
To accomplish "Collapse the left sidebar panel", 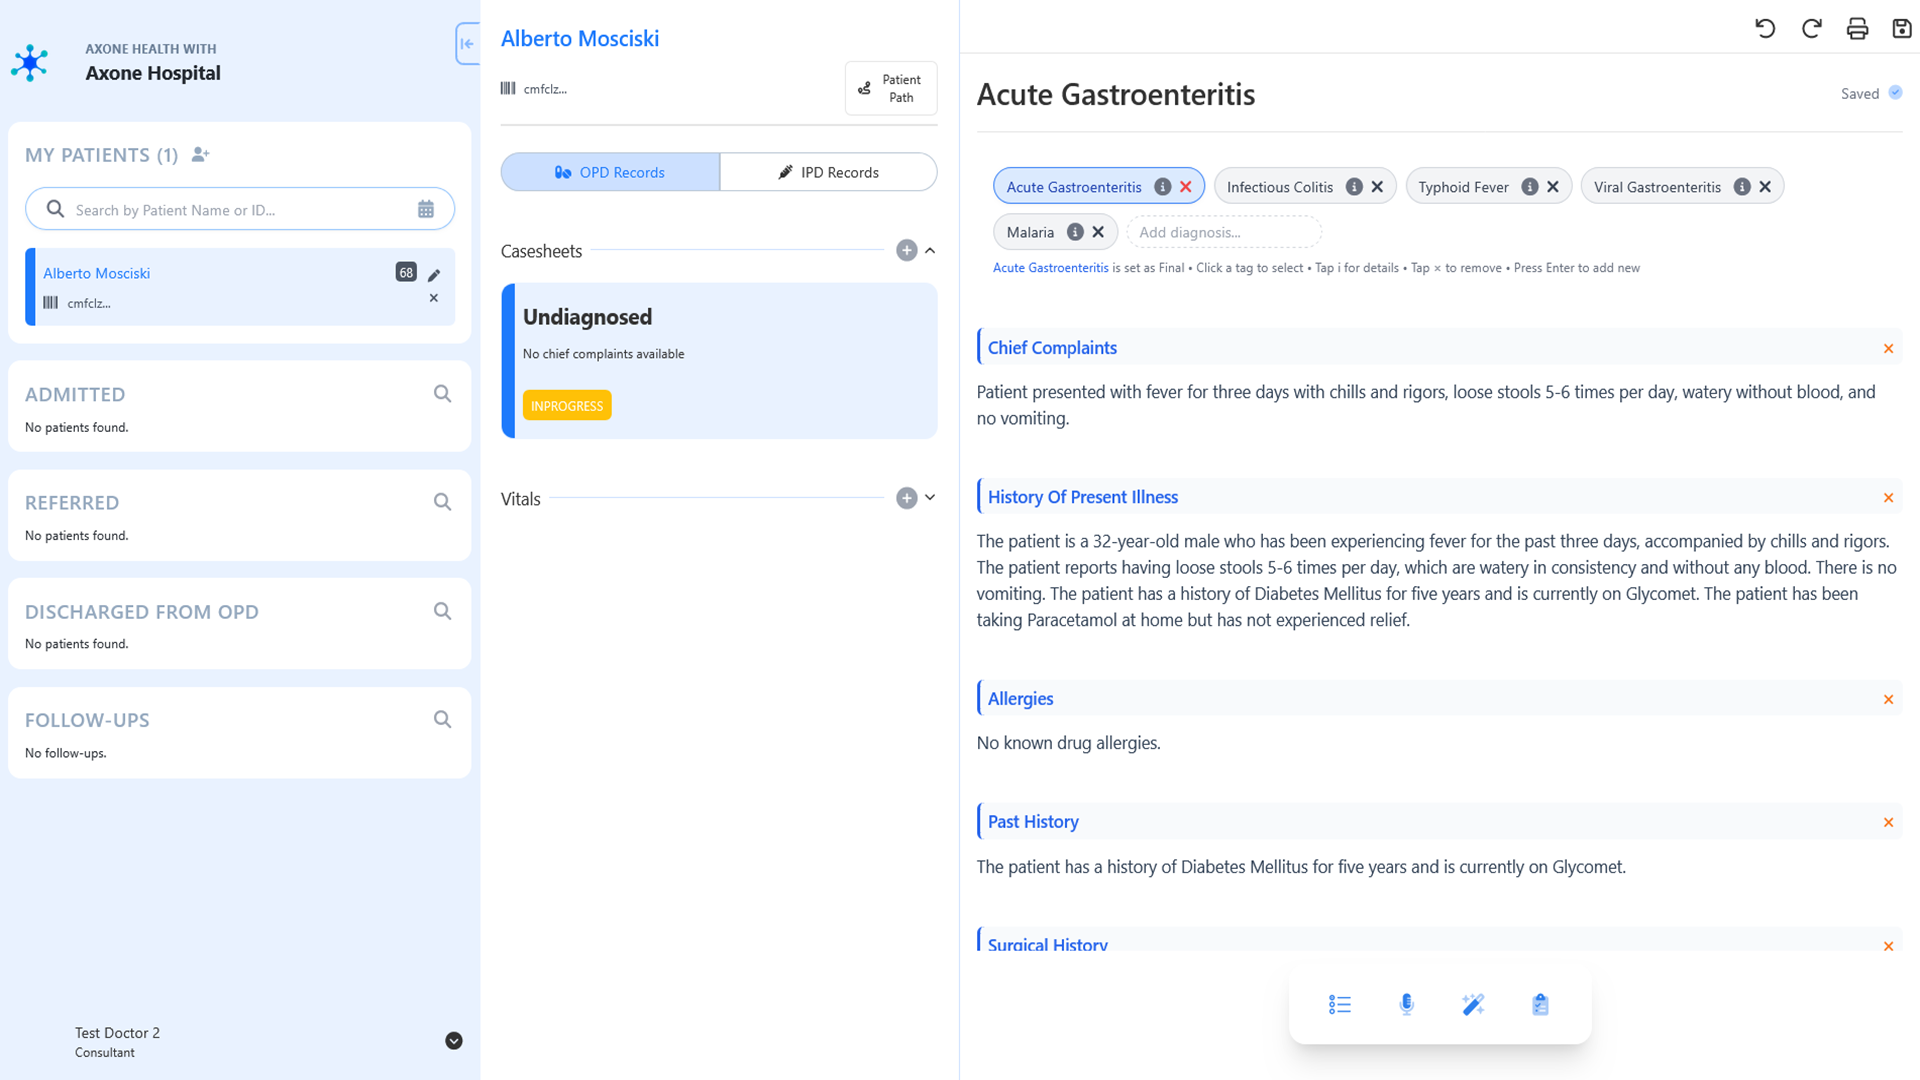I will pos(467,43).
